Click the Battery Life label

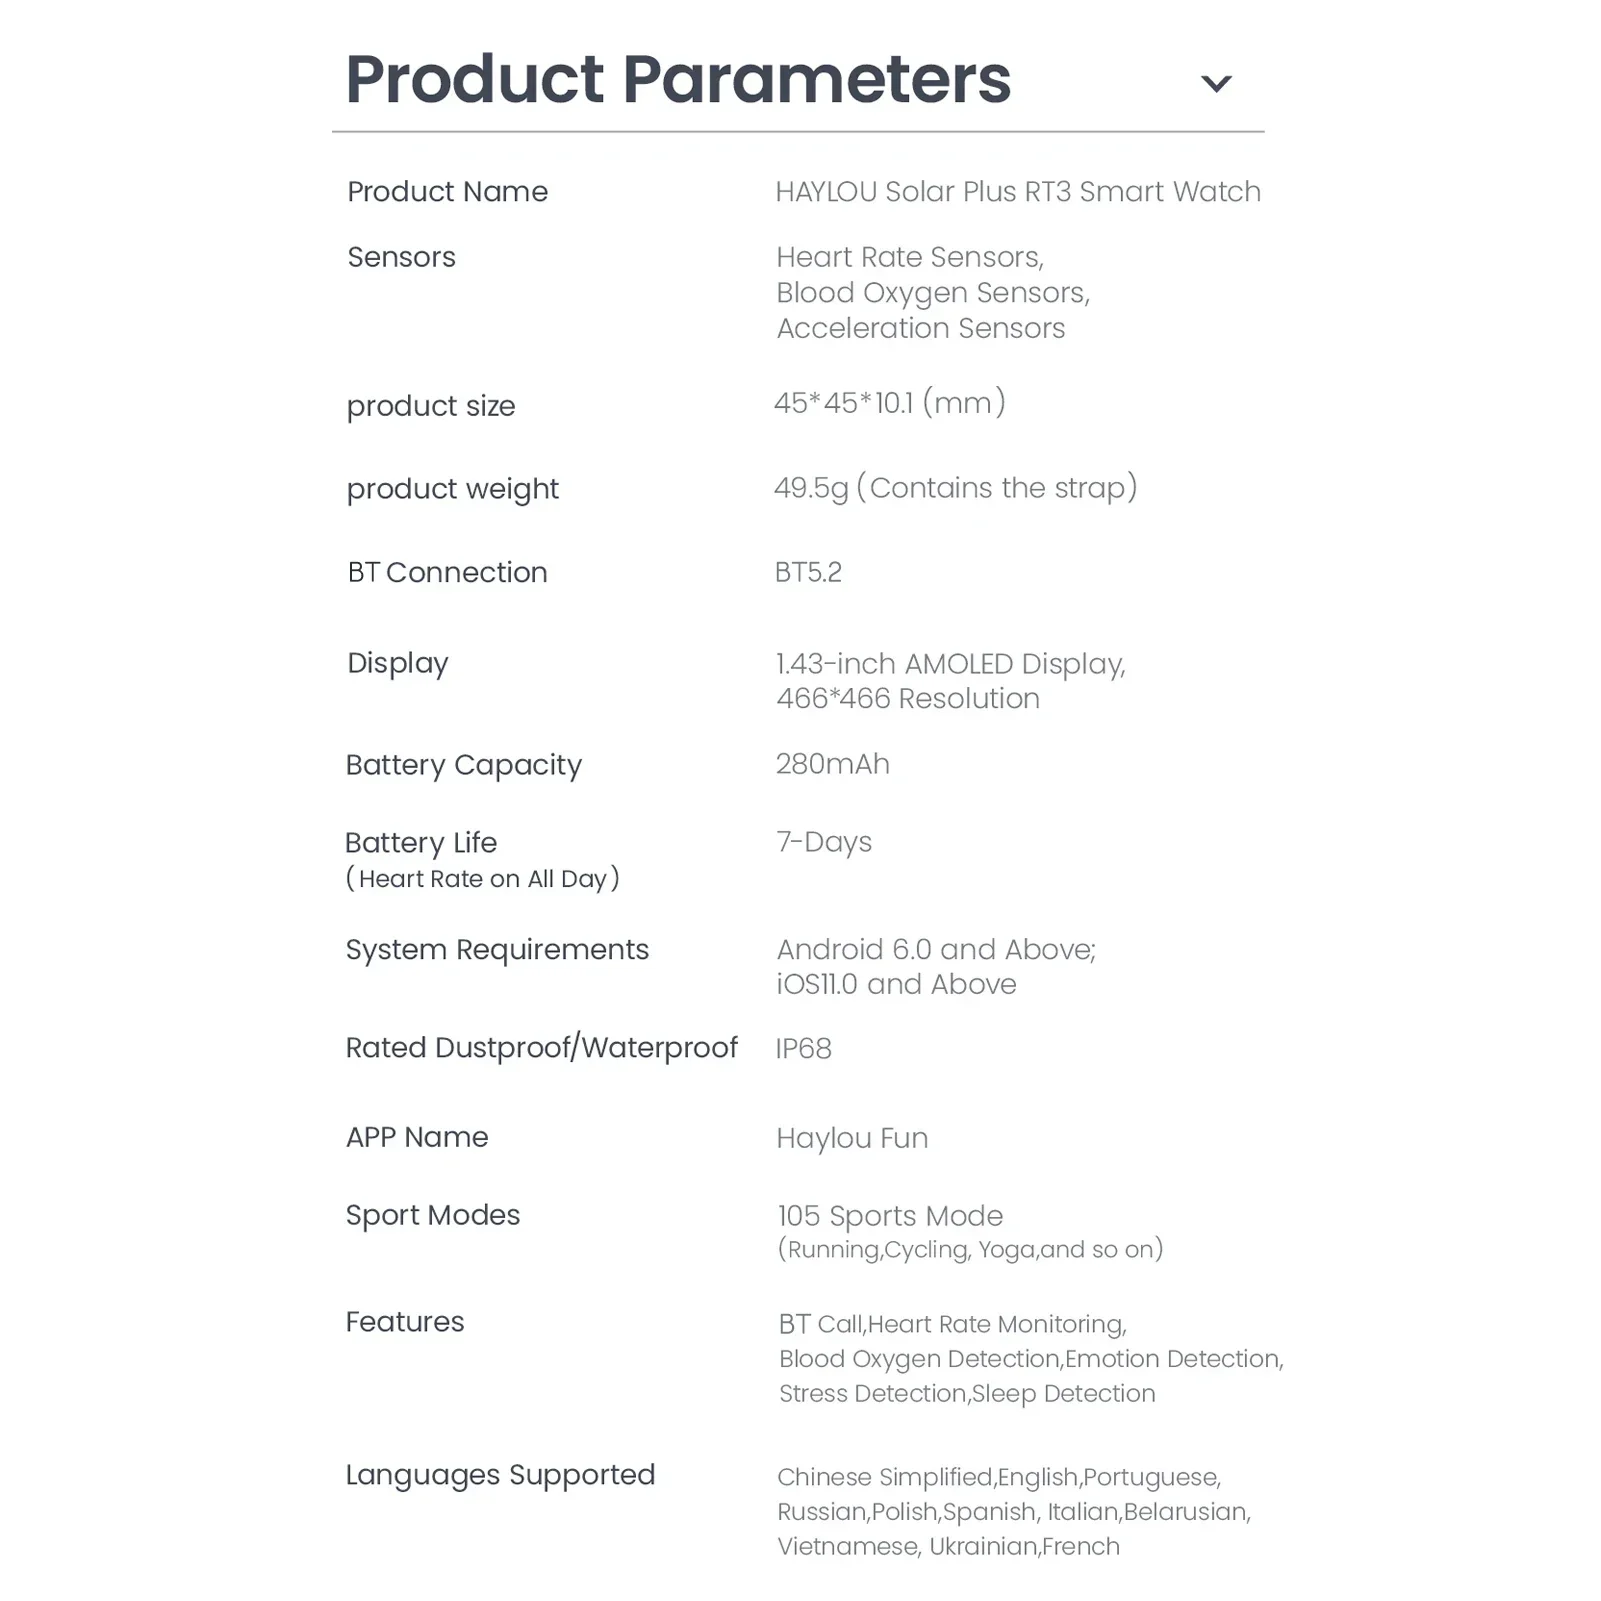coord(420,843)
